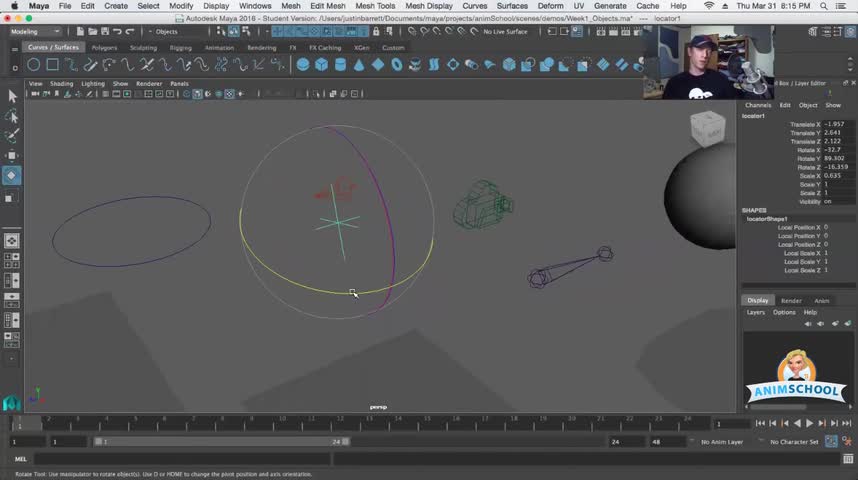The height and width of the screenshot is (480, 858).
Task: Click the MEL command line field
Action: tap(183, 459)
